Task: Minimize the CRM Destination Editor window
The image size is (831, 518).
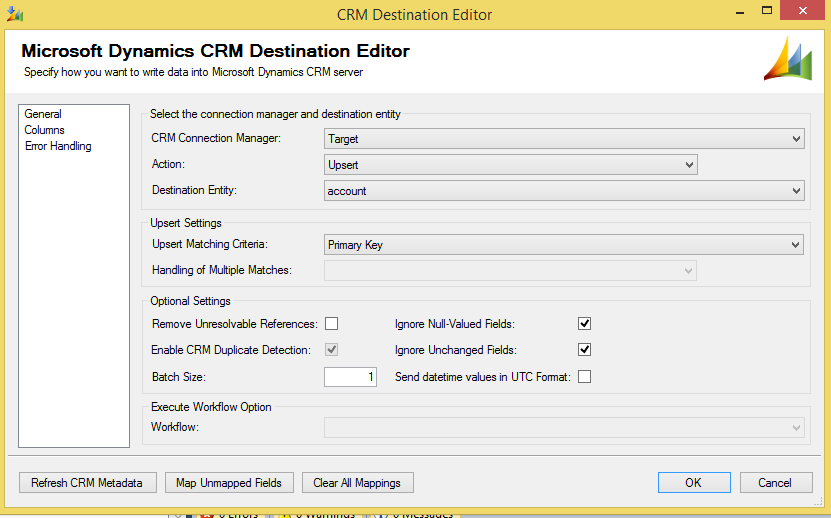Action: pyautogui.click(x=740, y=11)
